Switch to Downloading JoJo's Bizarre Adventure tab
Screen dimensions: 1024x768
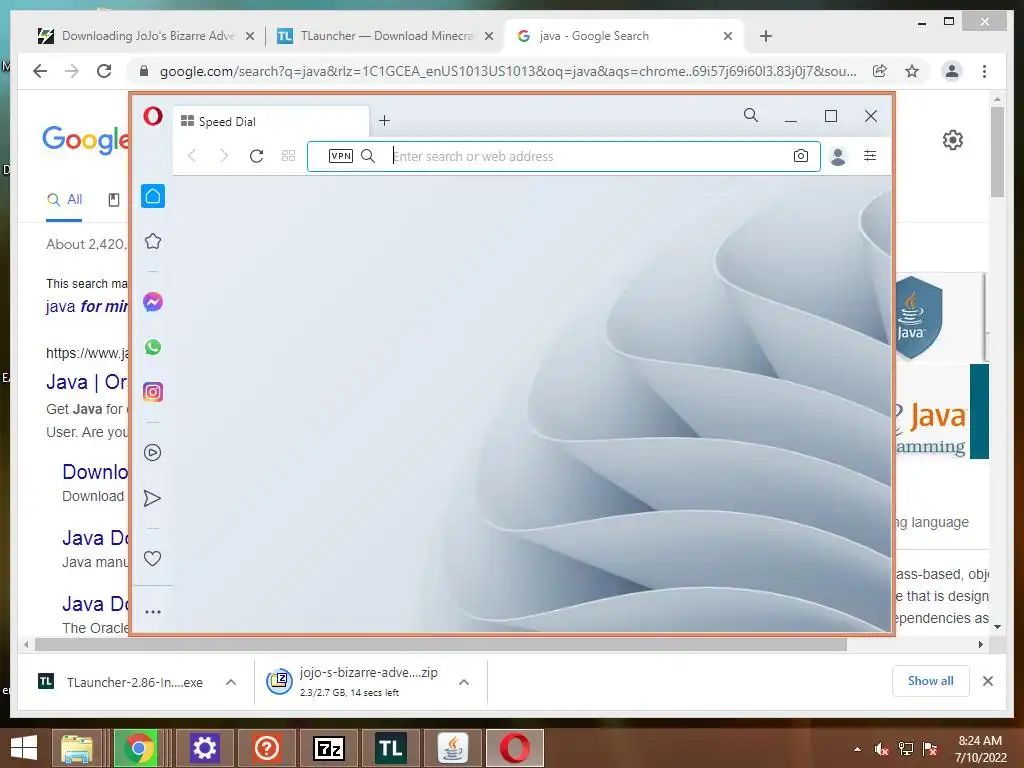[x=147, y=36]
